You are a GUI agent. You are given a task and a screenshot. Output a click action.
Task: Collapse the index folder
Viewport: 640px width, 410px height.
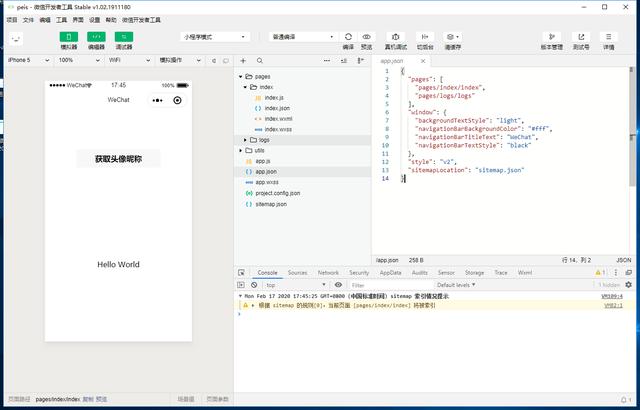pos(245,87)
